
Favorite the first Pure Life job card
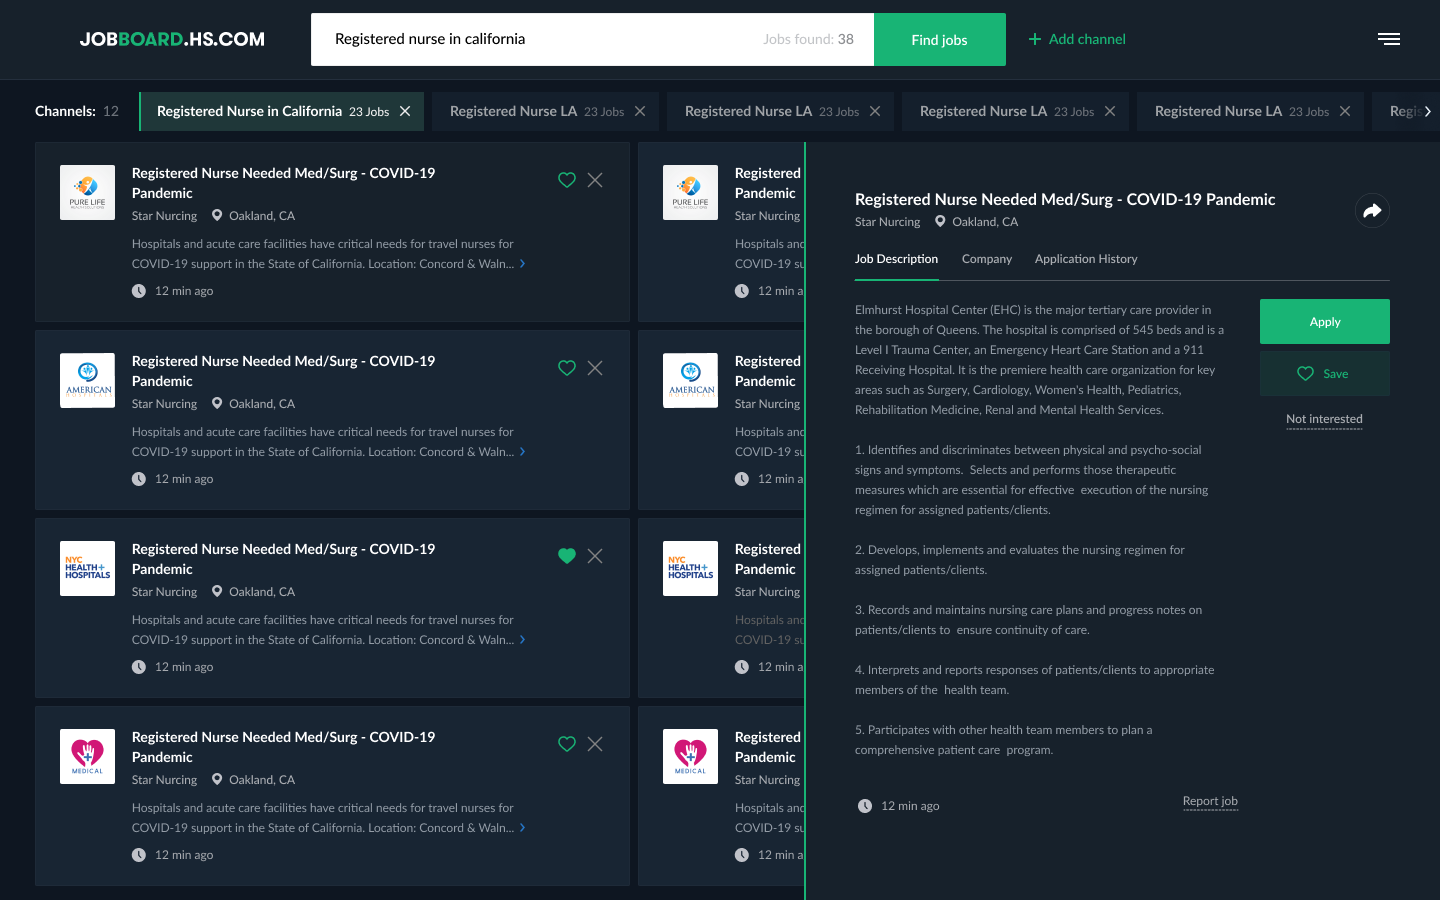point(567,180)
